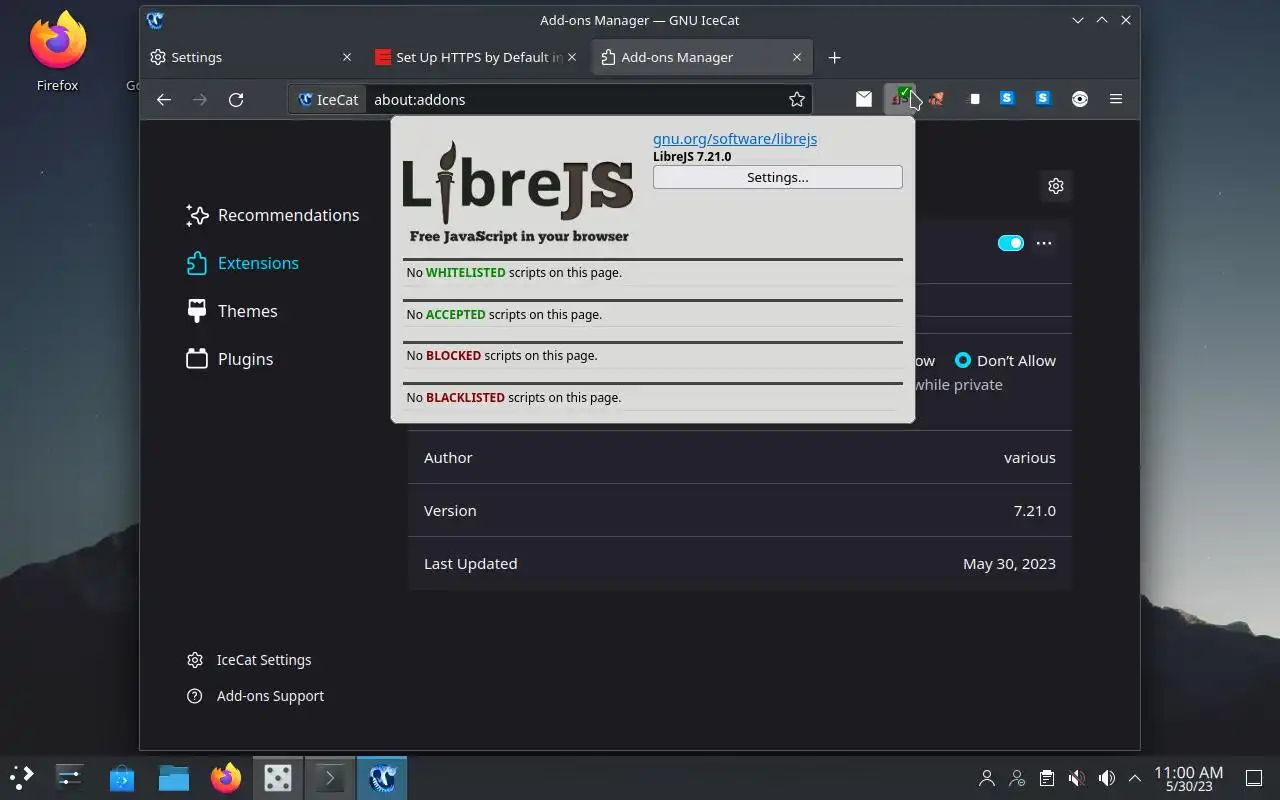The height and width of the screenshot is (800, 1280).
Task: Click the LibreJS Settings... button
Action: click(777, 177)
